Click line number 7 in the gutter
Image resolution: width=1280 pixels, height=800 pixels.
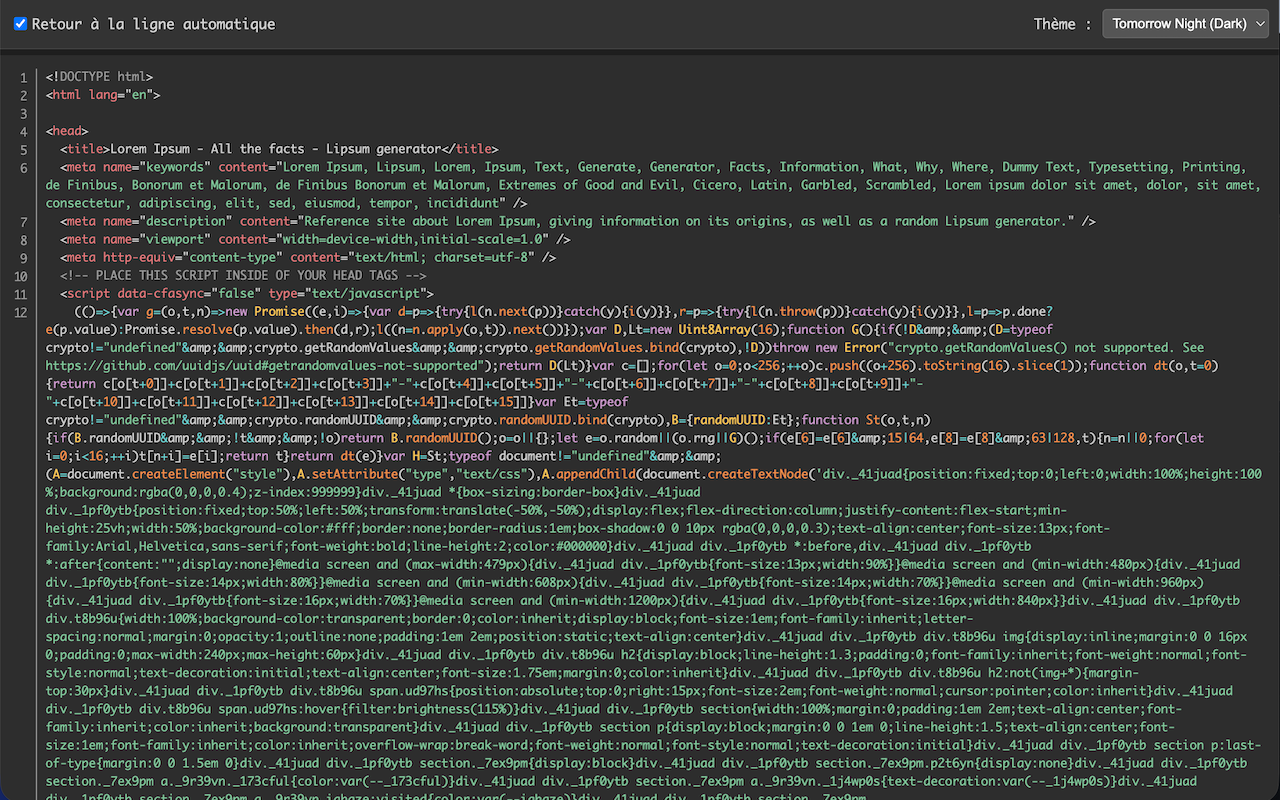23,221
